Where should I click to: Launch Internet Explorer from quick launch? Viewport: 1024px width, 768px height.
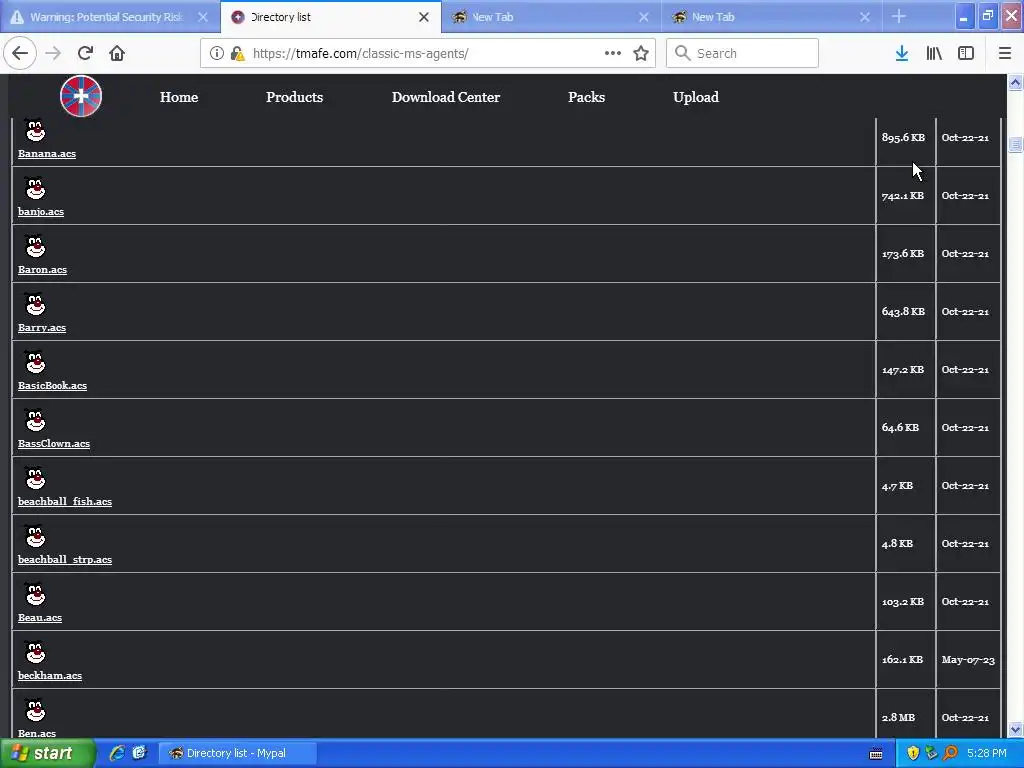[117, 753]
